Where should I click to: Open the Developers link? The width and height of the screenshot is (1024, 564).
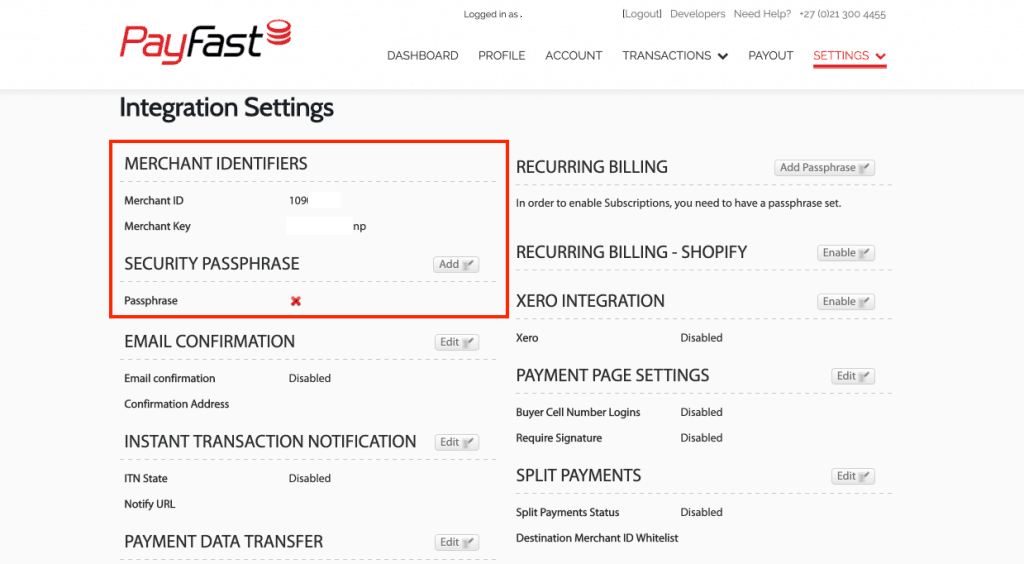pos(697,14)
